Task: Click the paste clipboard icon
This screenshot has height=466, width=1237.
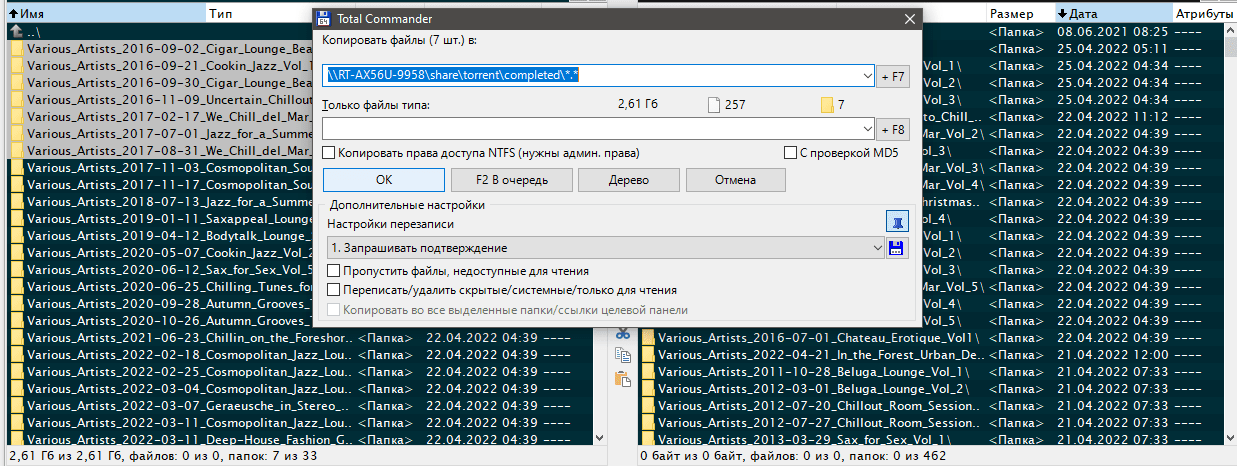Action: [622, 378]
